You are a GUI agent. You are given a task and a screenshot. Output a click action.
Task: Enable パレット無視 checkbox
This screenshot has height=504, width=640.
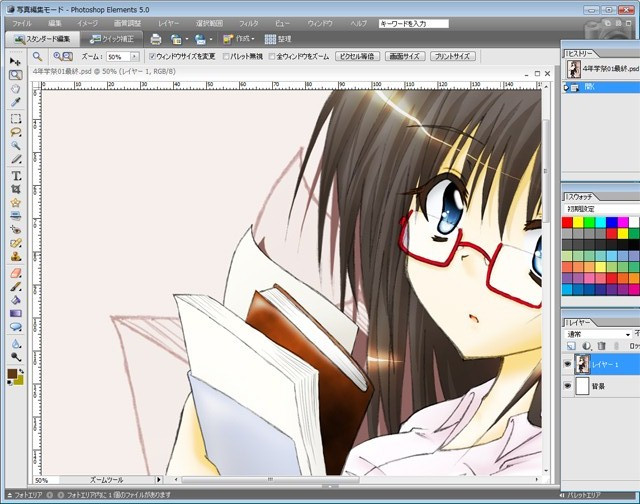226,56
